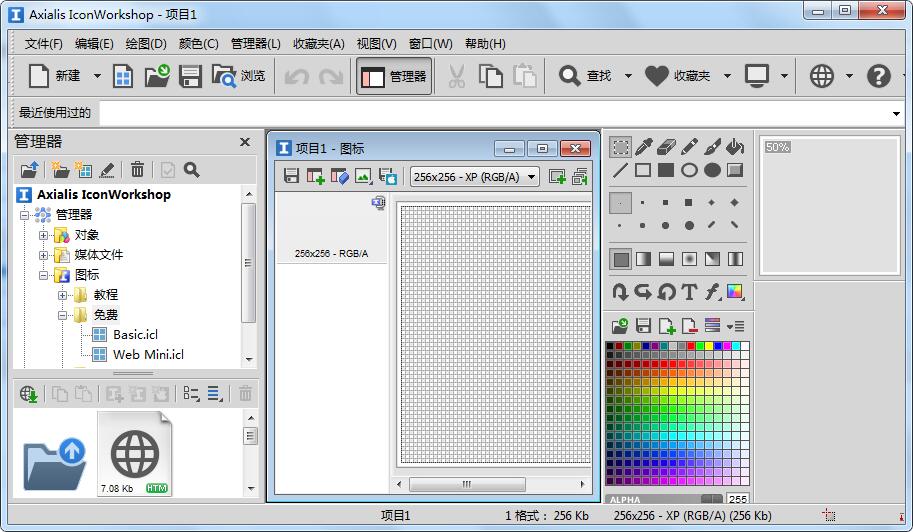Choose the hollow ellipse tool
The height and width of the screenshot is (532, 913).
(x=689, y=170)
